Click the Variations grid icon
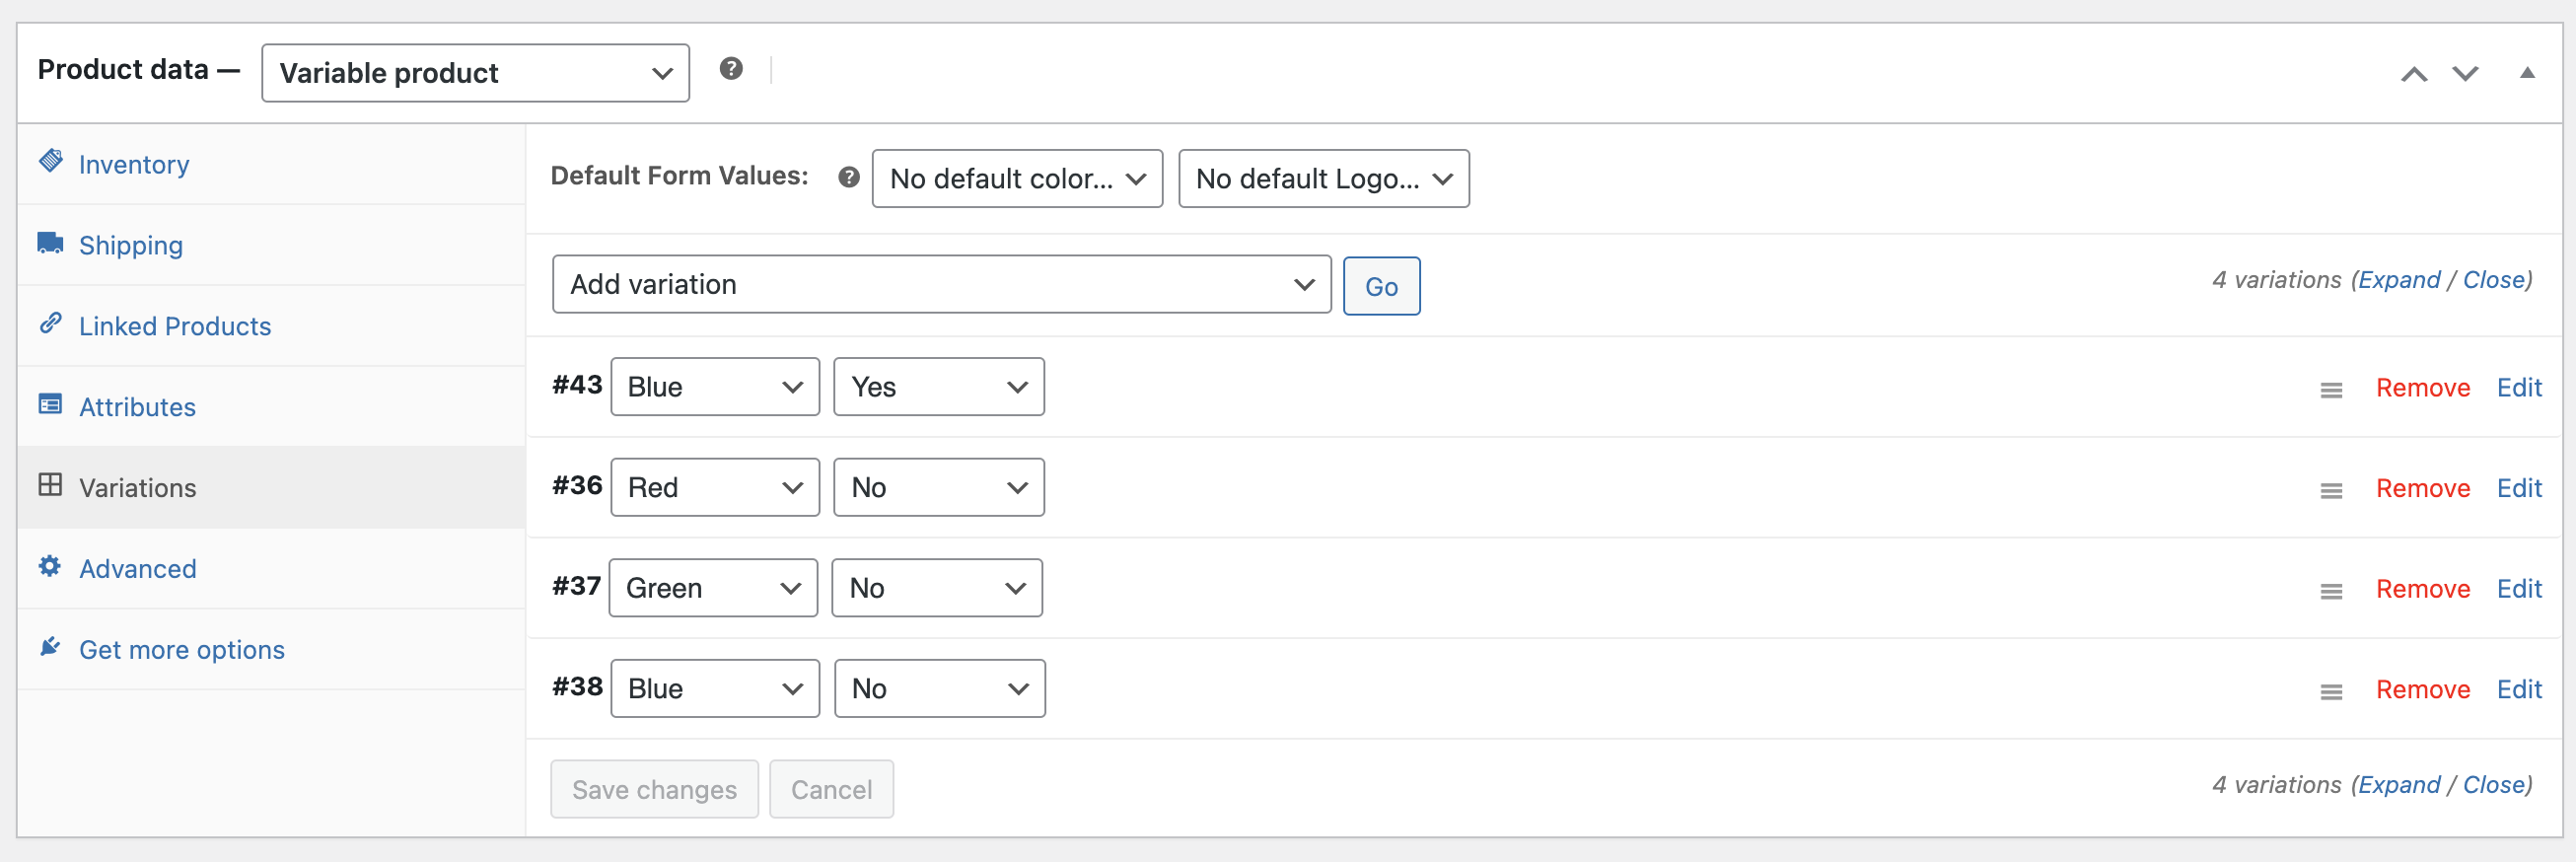This screenshot has width=2576, height=862. point(50,485)
